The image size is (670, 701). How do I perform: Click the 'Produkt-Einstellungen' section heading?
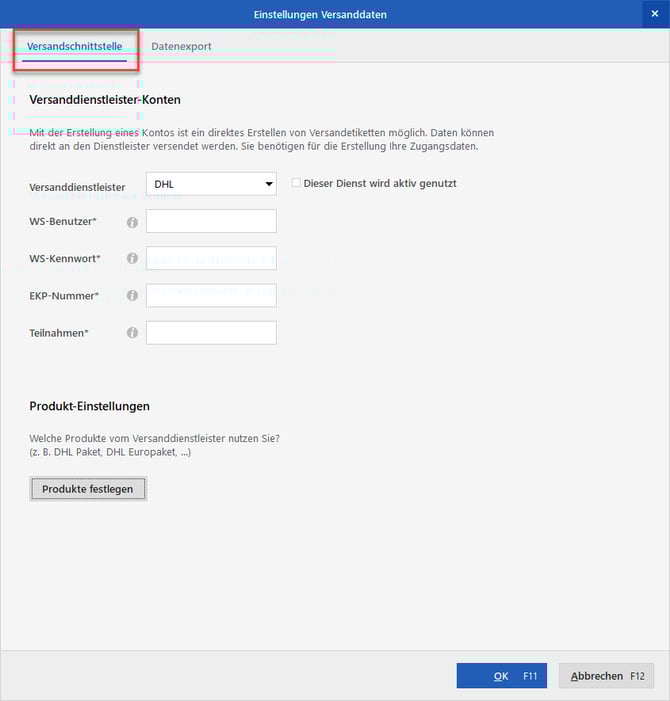tap(90, 406)
